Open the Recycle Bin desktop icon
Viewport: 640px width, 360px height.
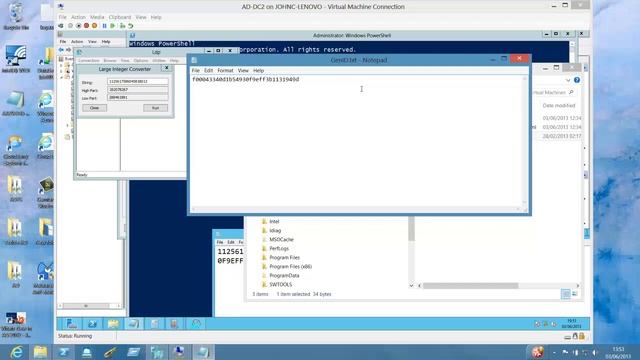point(16,16)
